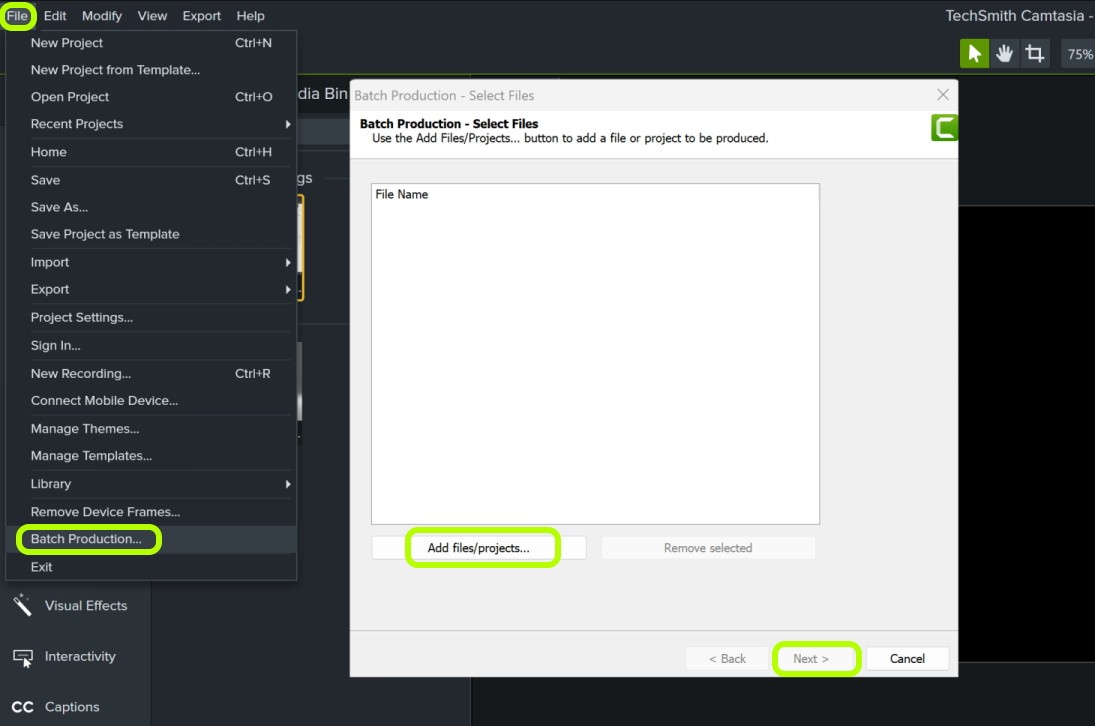Open the canvas zoom percentage dropdown

coord(1078,54)
